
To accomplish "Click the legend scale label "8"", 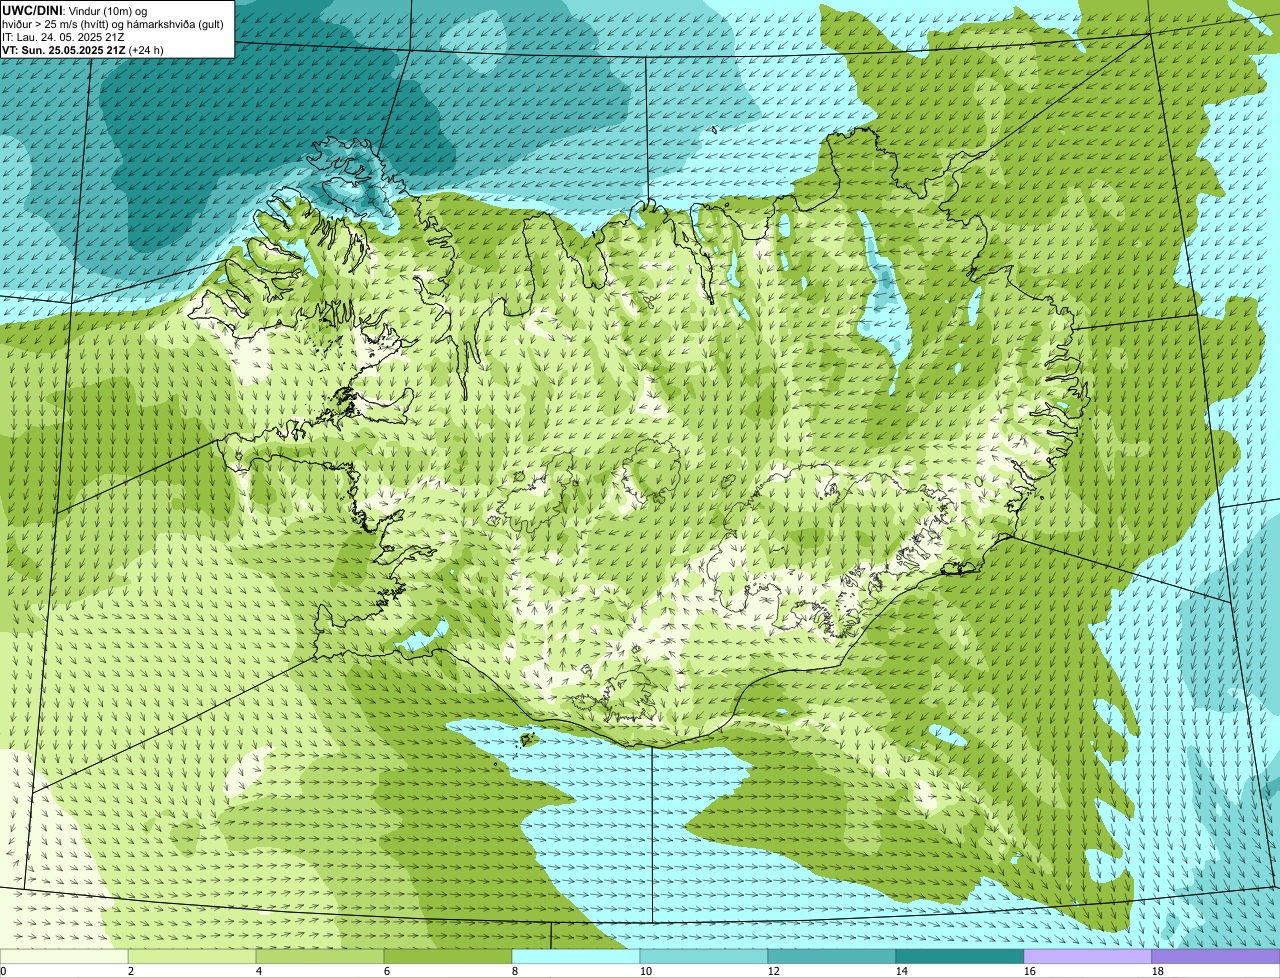I will pyautogui.click(x=515, y=971).
